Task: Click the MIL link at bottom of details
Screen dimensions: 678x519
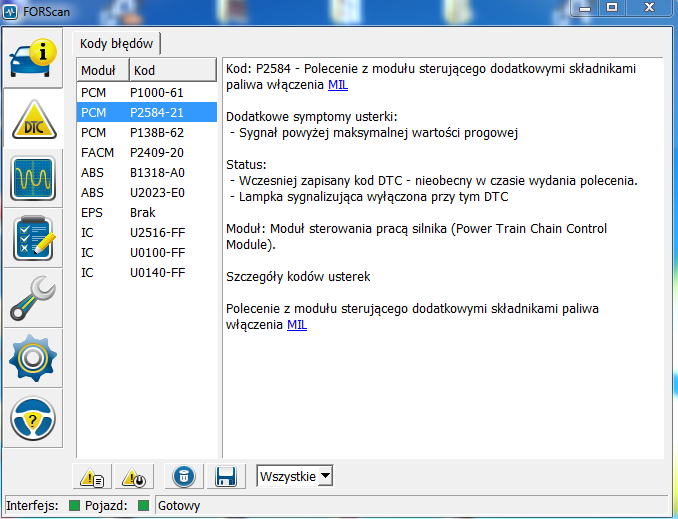Action: click(297, 325)
